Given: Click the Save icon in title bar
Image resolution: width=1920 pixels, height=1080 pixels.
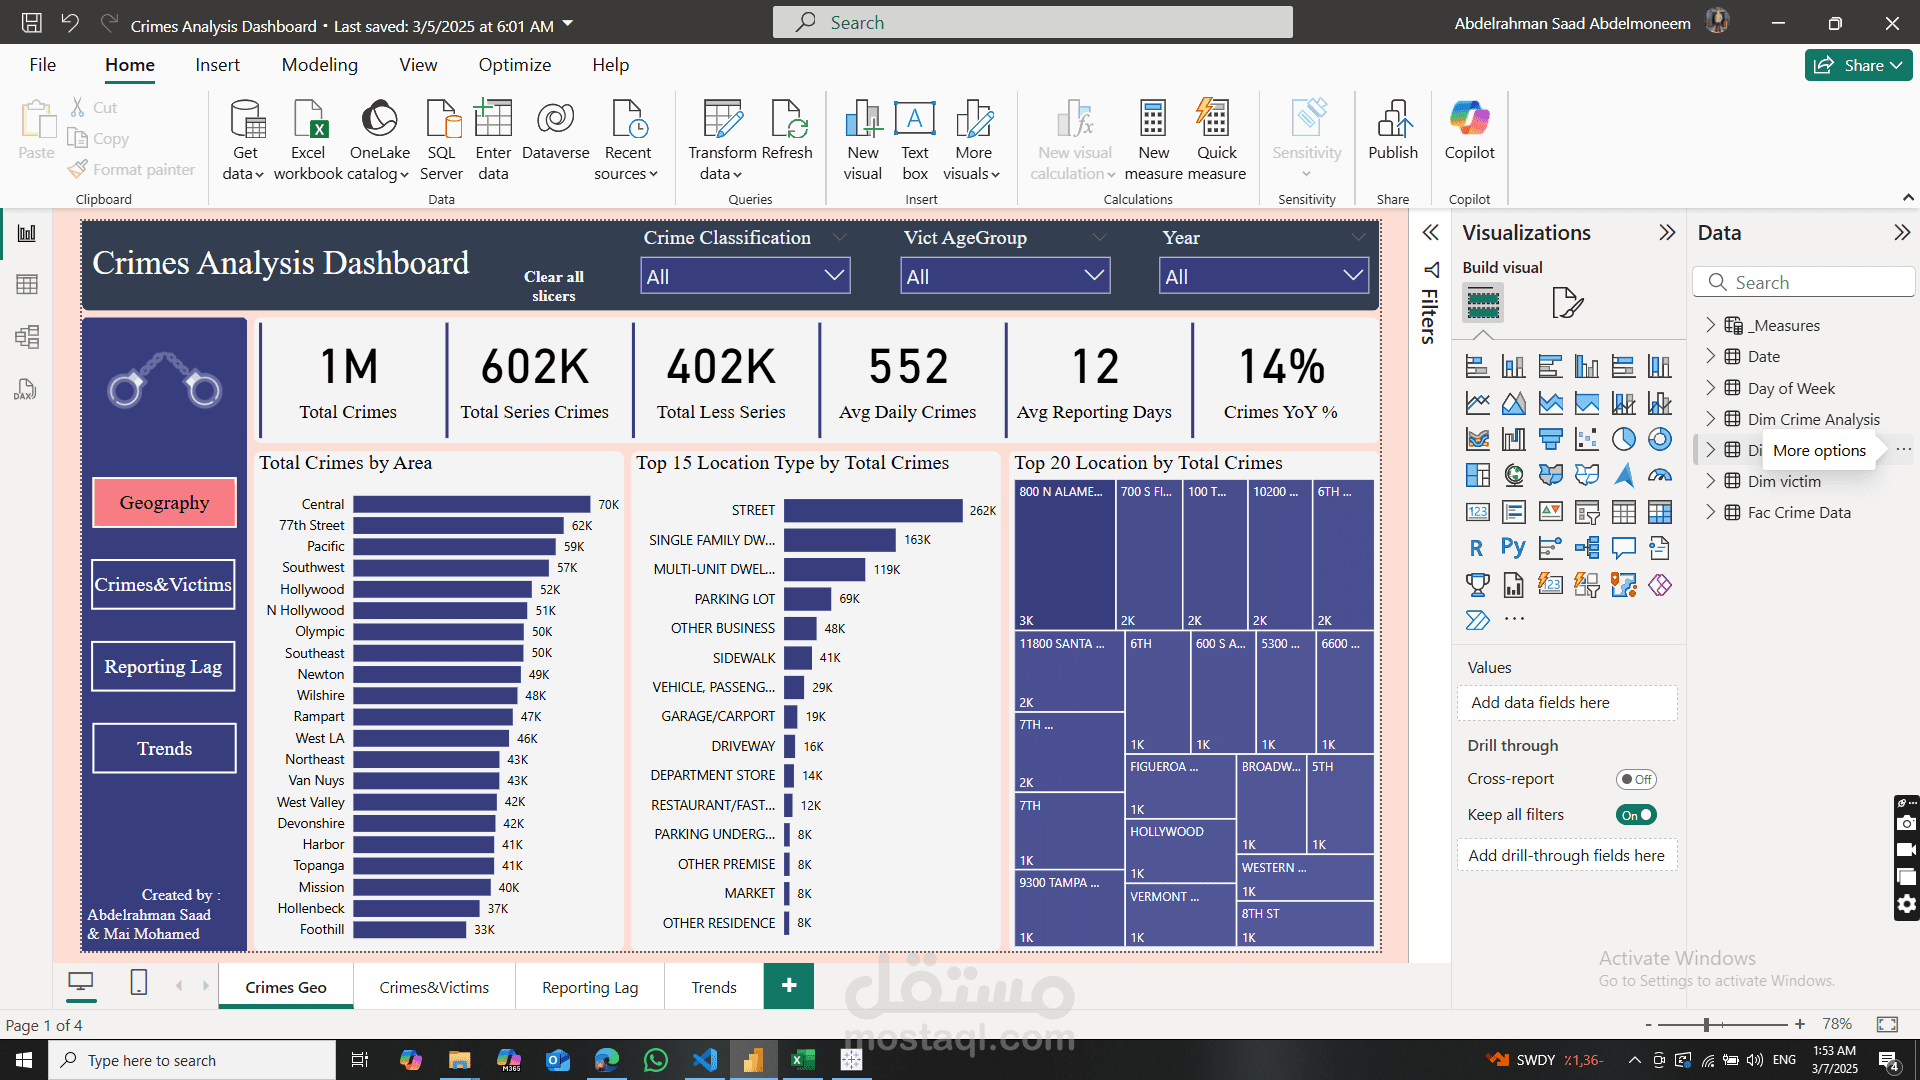Looking at the screenshot, I should (x=32, y=22).
